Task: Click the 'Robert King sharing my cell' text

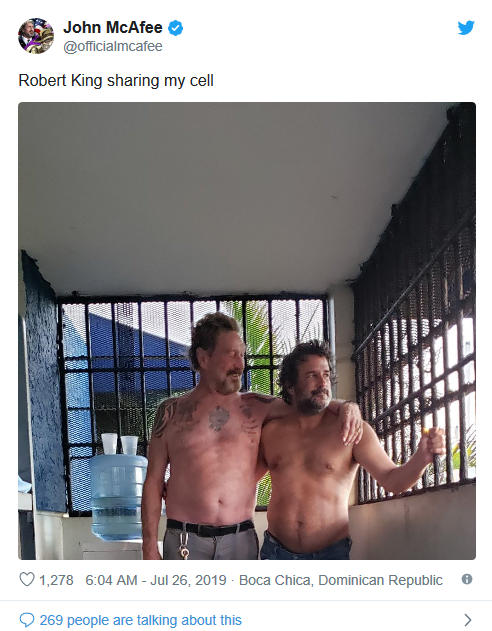Action: (116, 80)
